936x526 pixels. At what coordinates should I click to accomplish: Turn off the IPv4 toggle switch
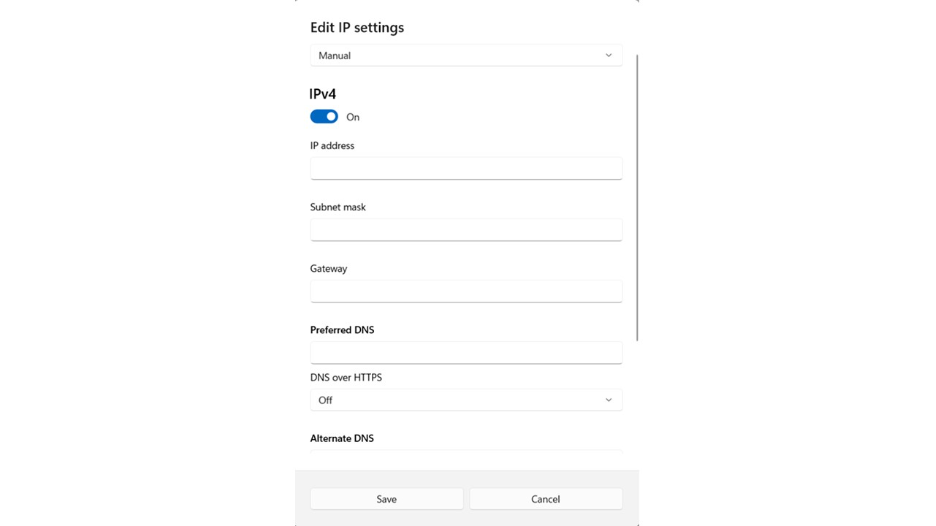click(x=324, y=117)
